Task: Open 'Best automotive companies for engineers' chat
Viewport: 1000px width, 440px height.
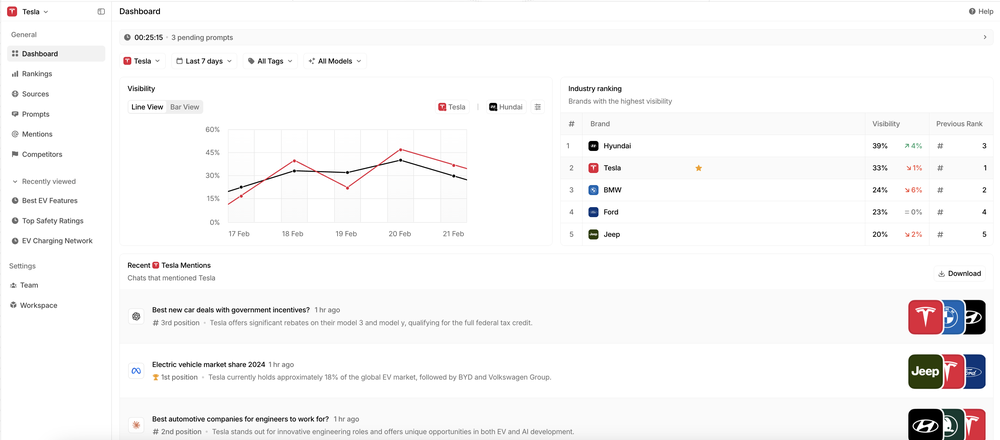Action: (x=240, y=419)
